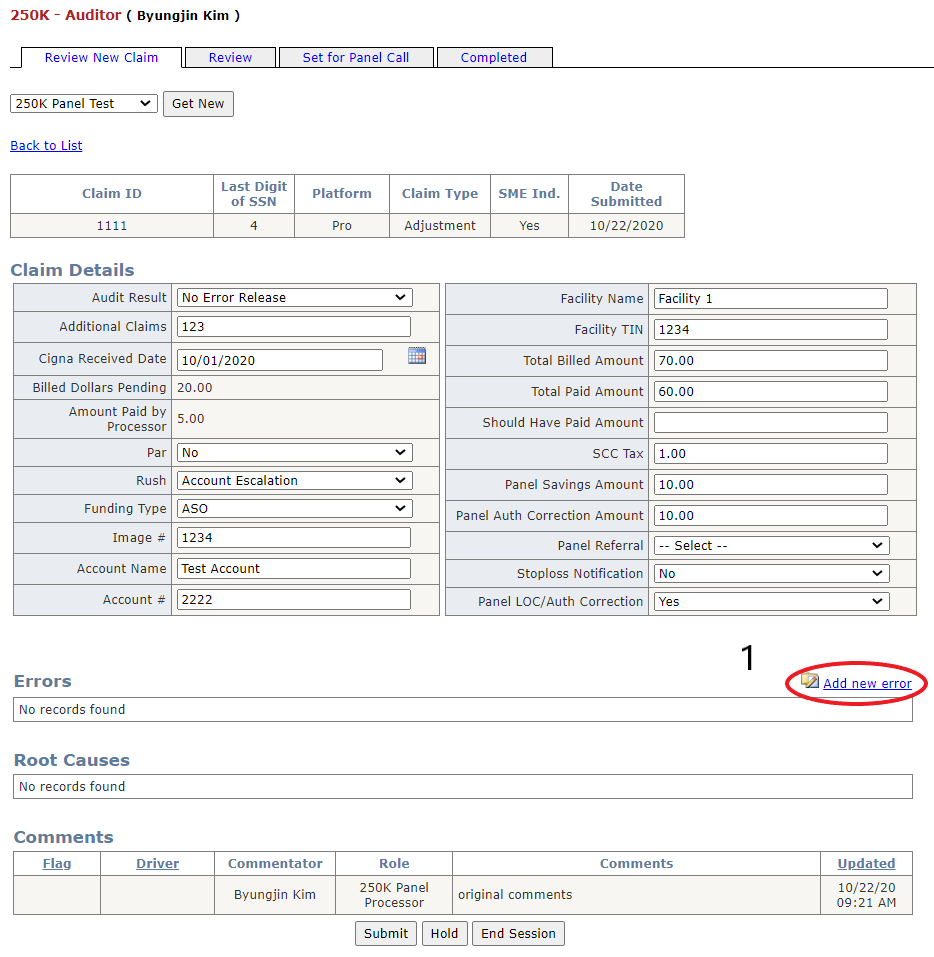The height and width of the screenshot is (957, 934).
Task: Open the Cigna Received Date calendar icon
Action: pos(417,356)
